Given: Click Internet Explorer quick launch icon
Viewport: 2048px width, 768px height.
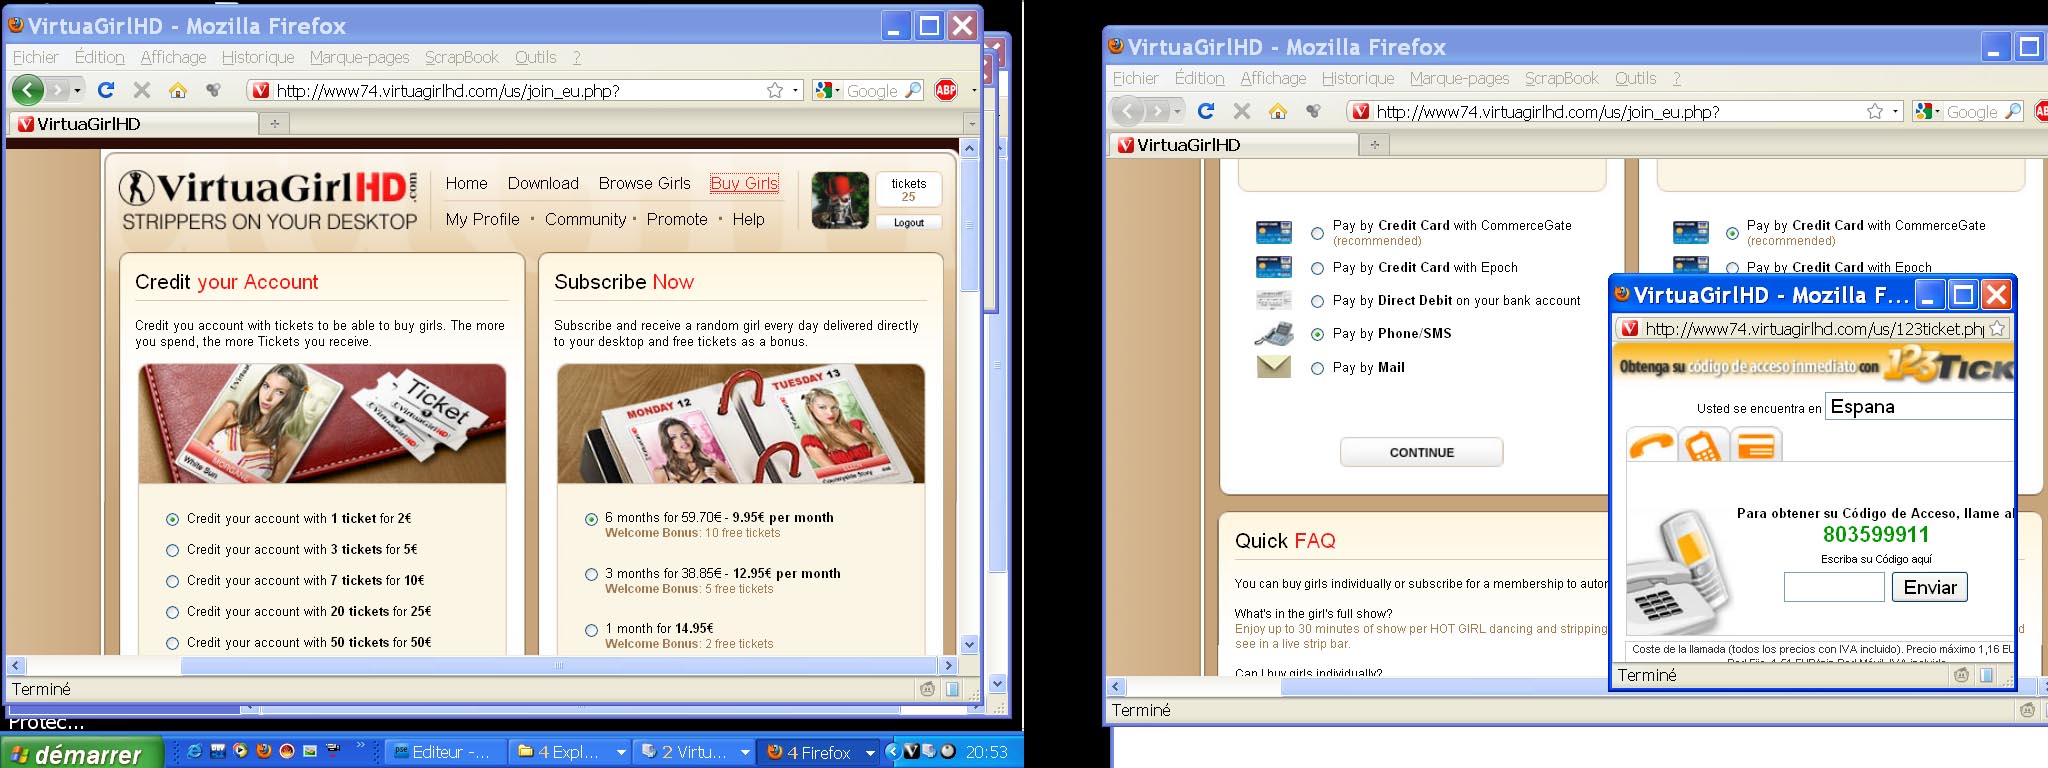Looking at the screenshot, I should pos(195,751).
